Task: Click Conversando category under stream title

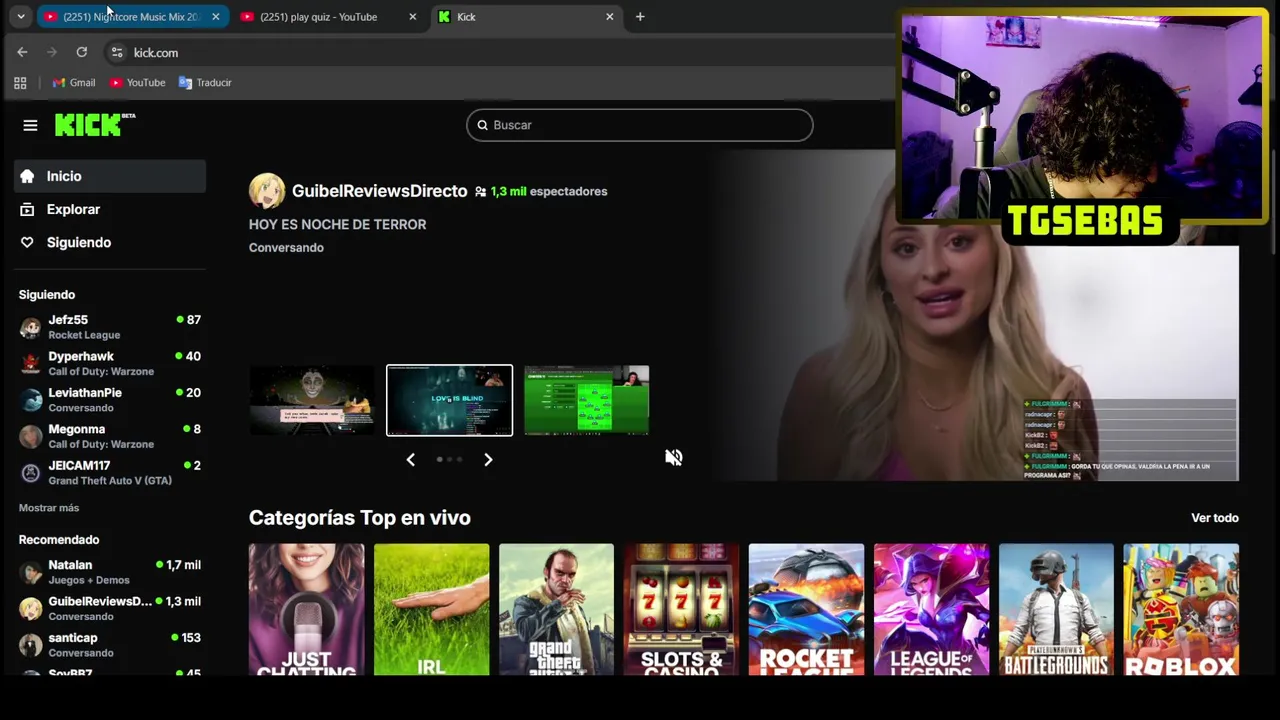Action: [x=286, y=248]
